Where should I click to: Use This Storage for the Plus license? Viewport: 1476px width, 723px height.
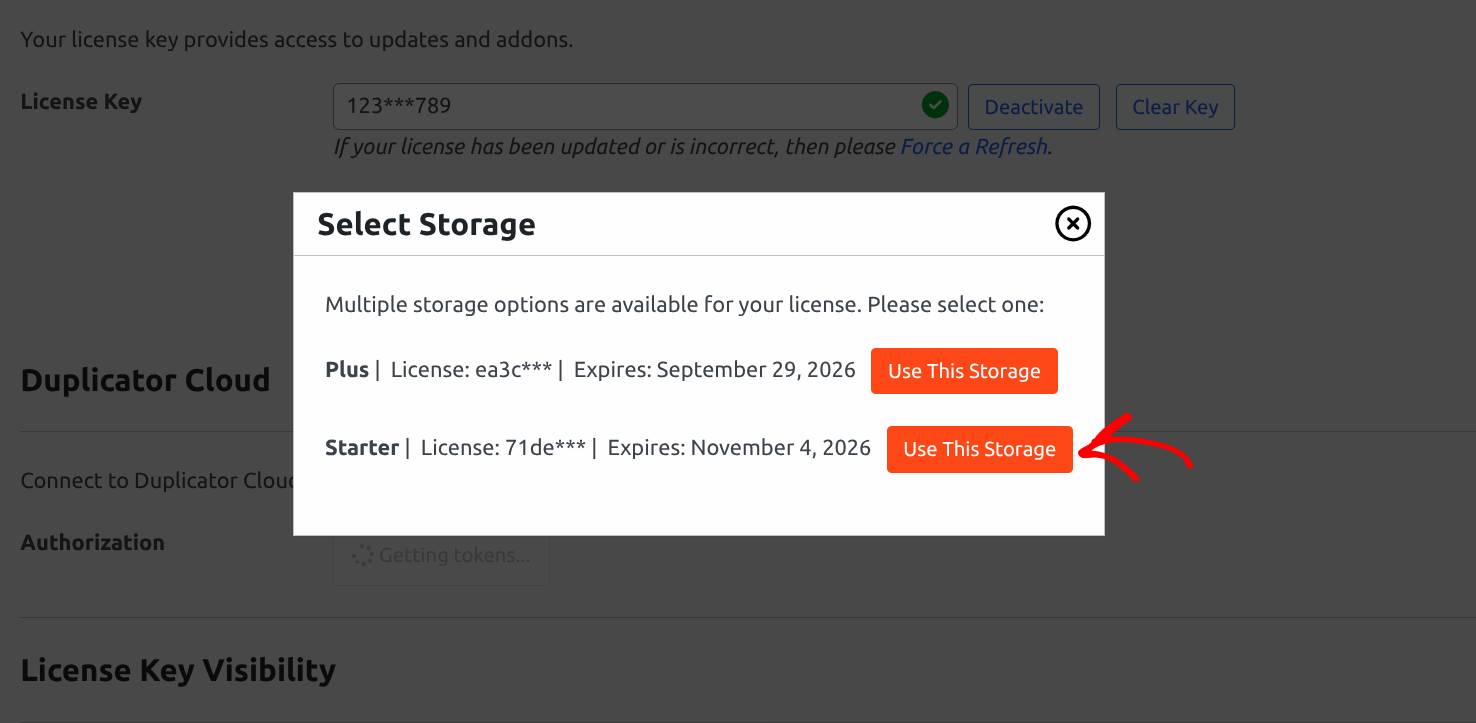(963, 371)
